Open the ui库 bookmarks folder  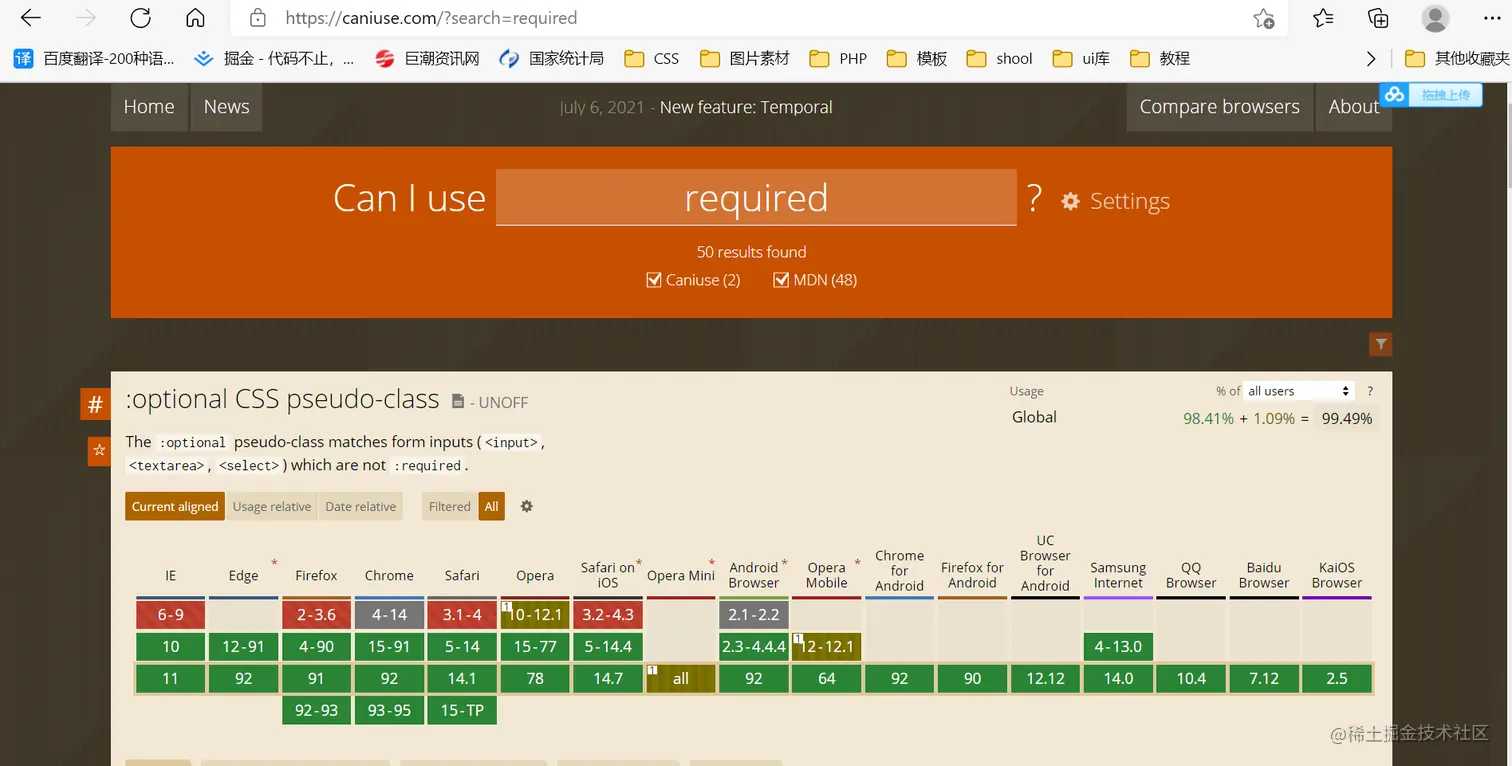(1081, 58)
